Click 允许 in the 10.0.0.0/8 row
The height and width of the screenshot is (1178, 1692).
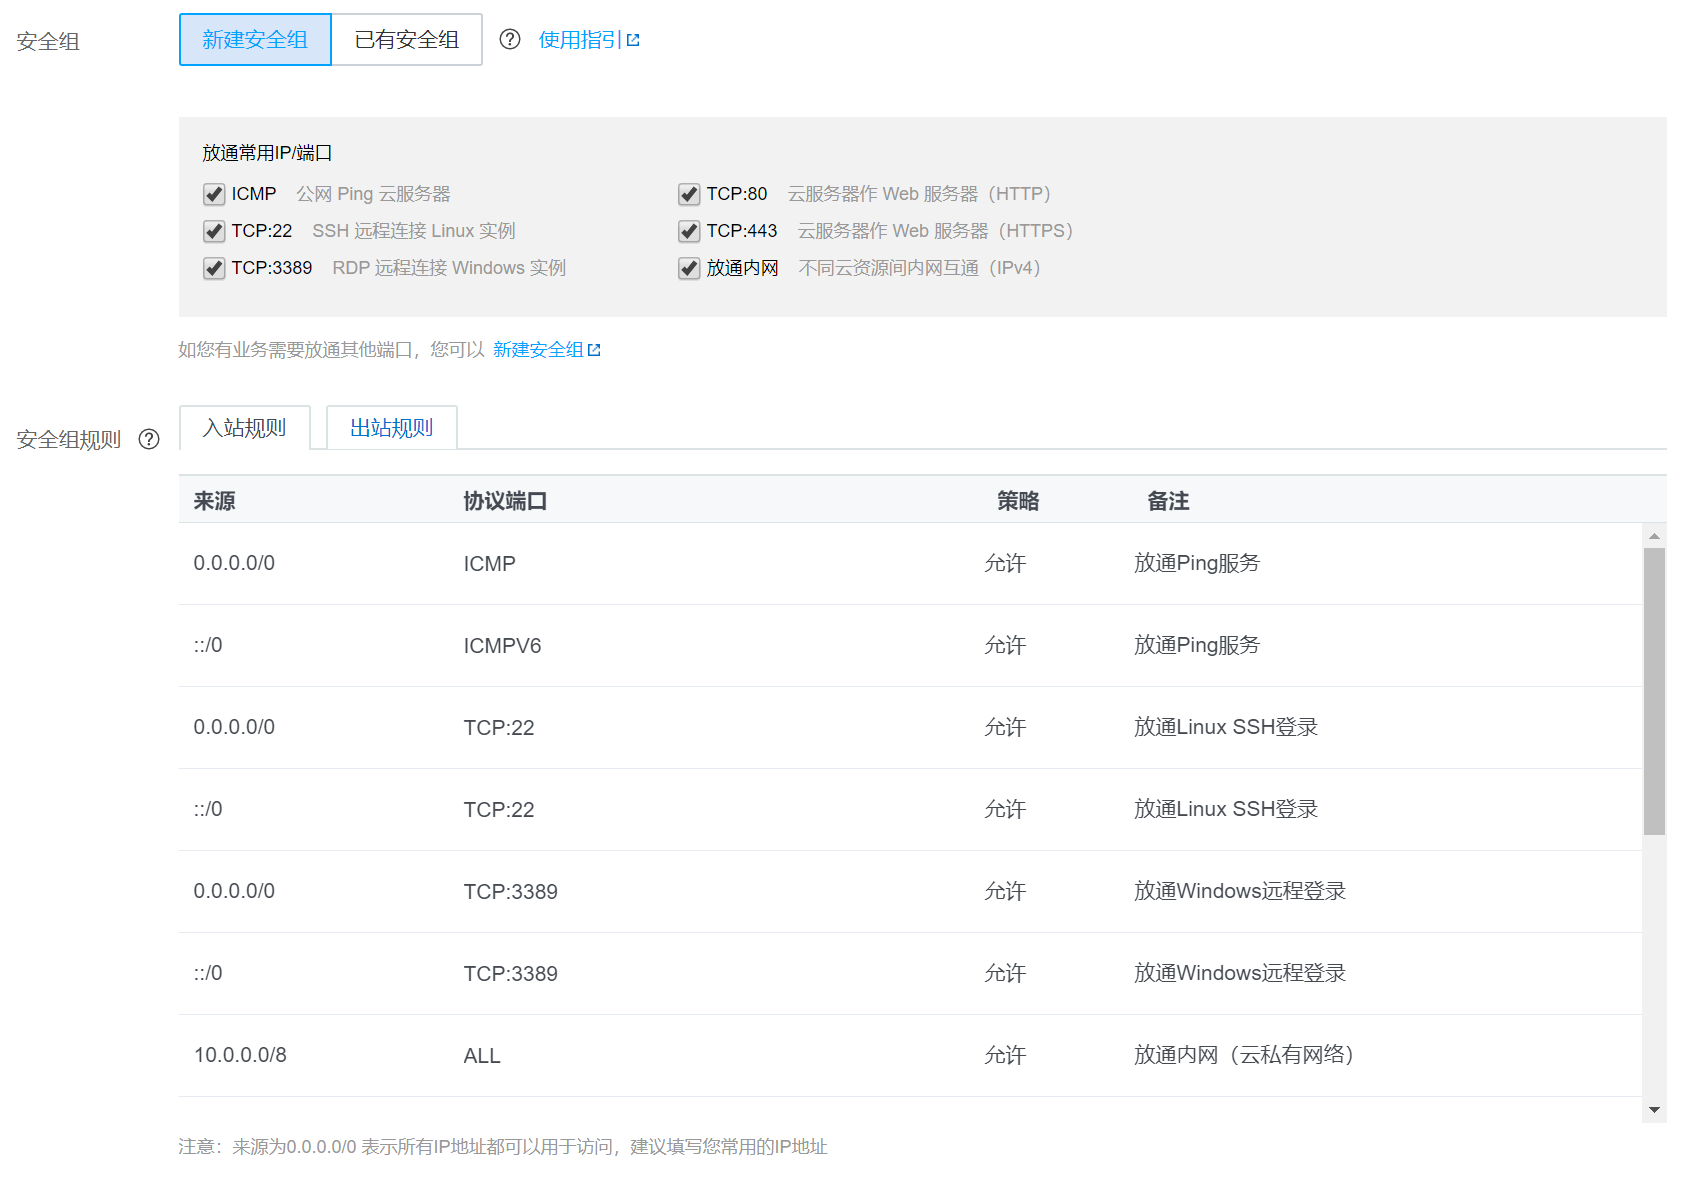pyautogui.click(x=1005, y=1055)
